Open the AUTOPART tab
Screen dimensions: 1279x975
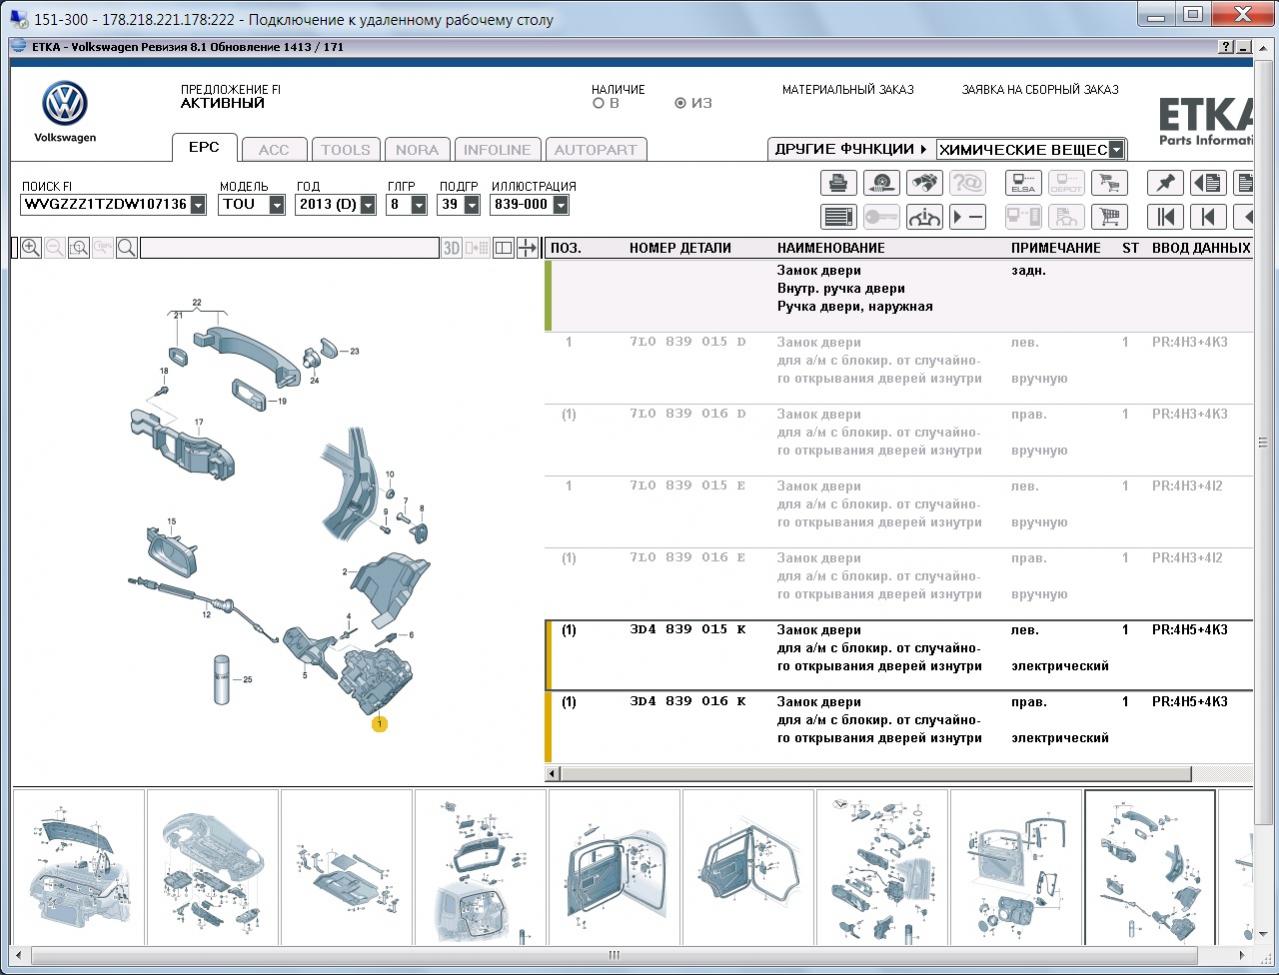(x=595, y=150)
